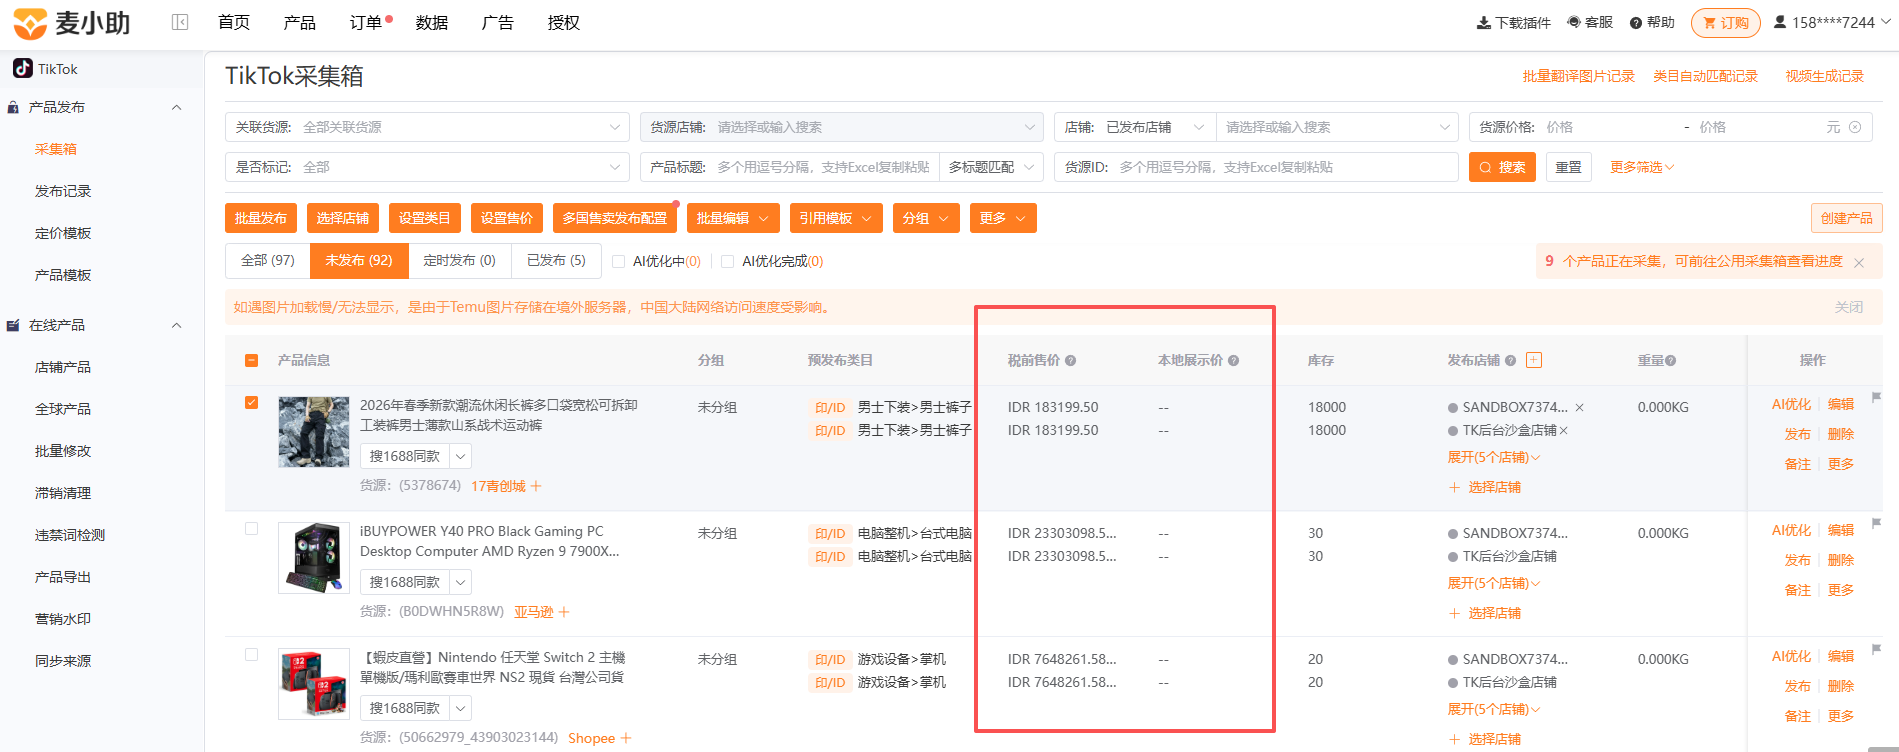Clear the price range with the circle-x icon

click(1855, 127)
